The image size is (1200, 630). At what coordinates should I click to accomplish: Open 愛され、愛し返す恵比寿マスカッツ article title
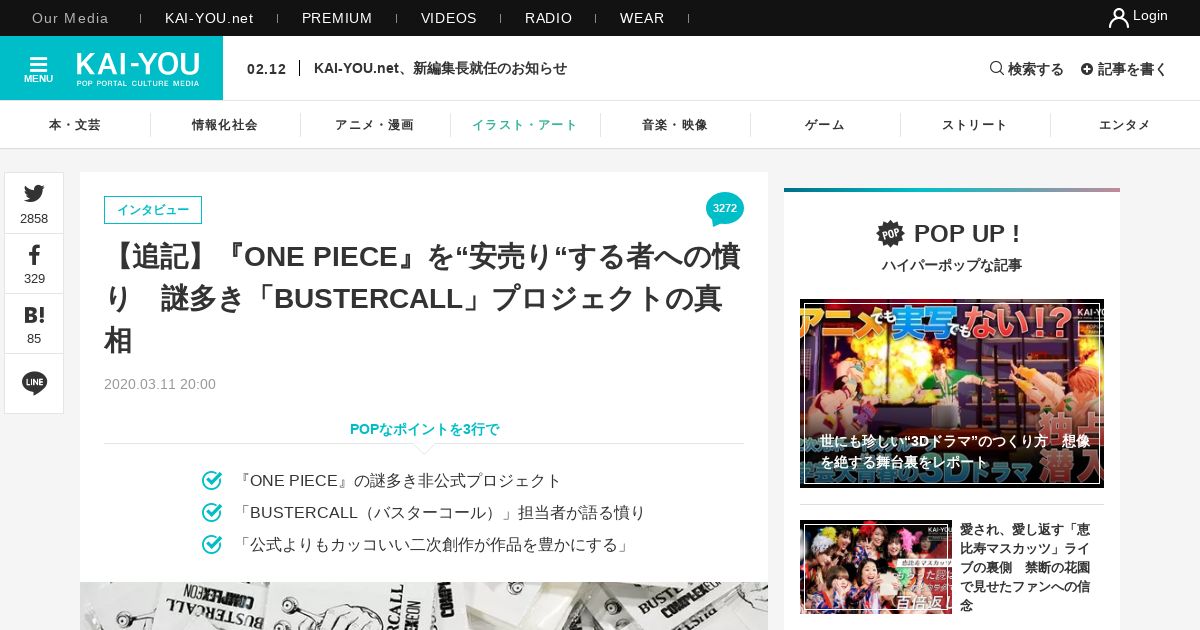(x=1025, y=567)
